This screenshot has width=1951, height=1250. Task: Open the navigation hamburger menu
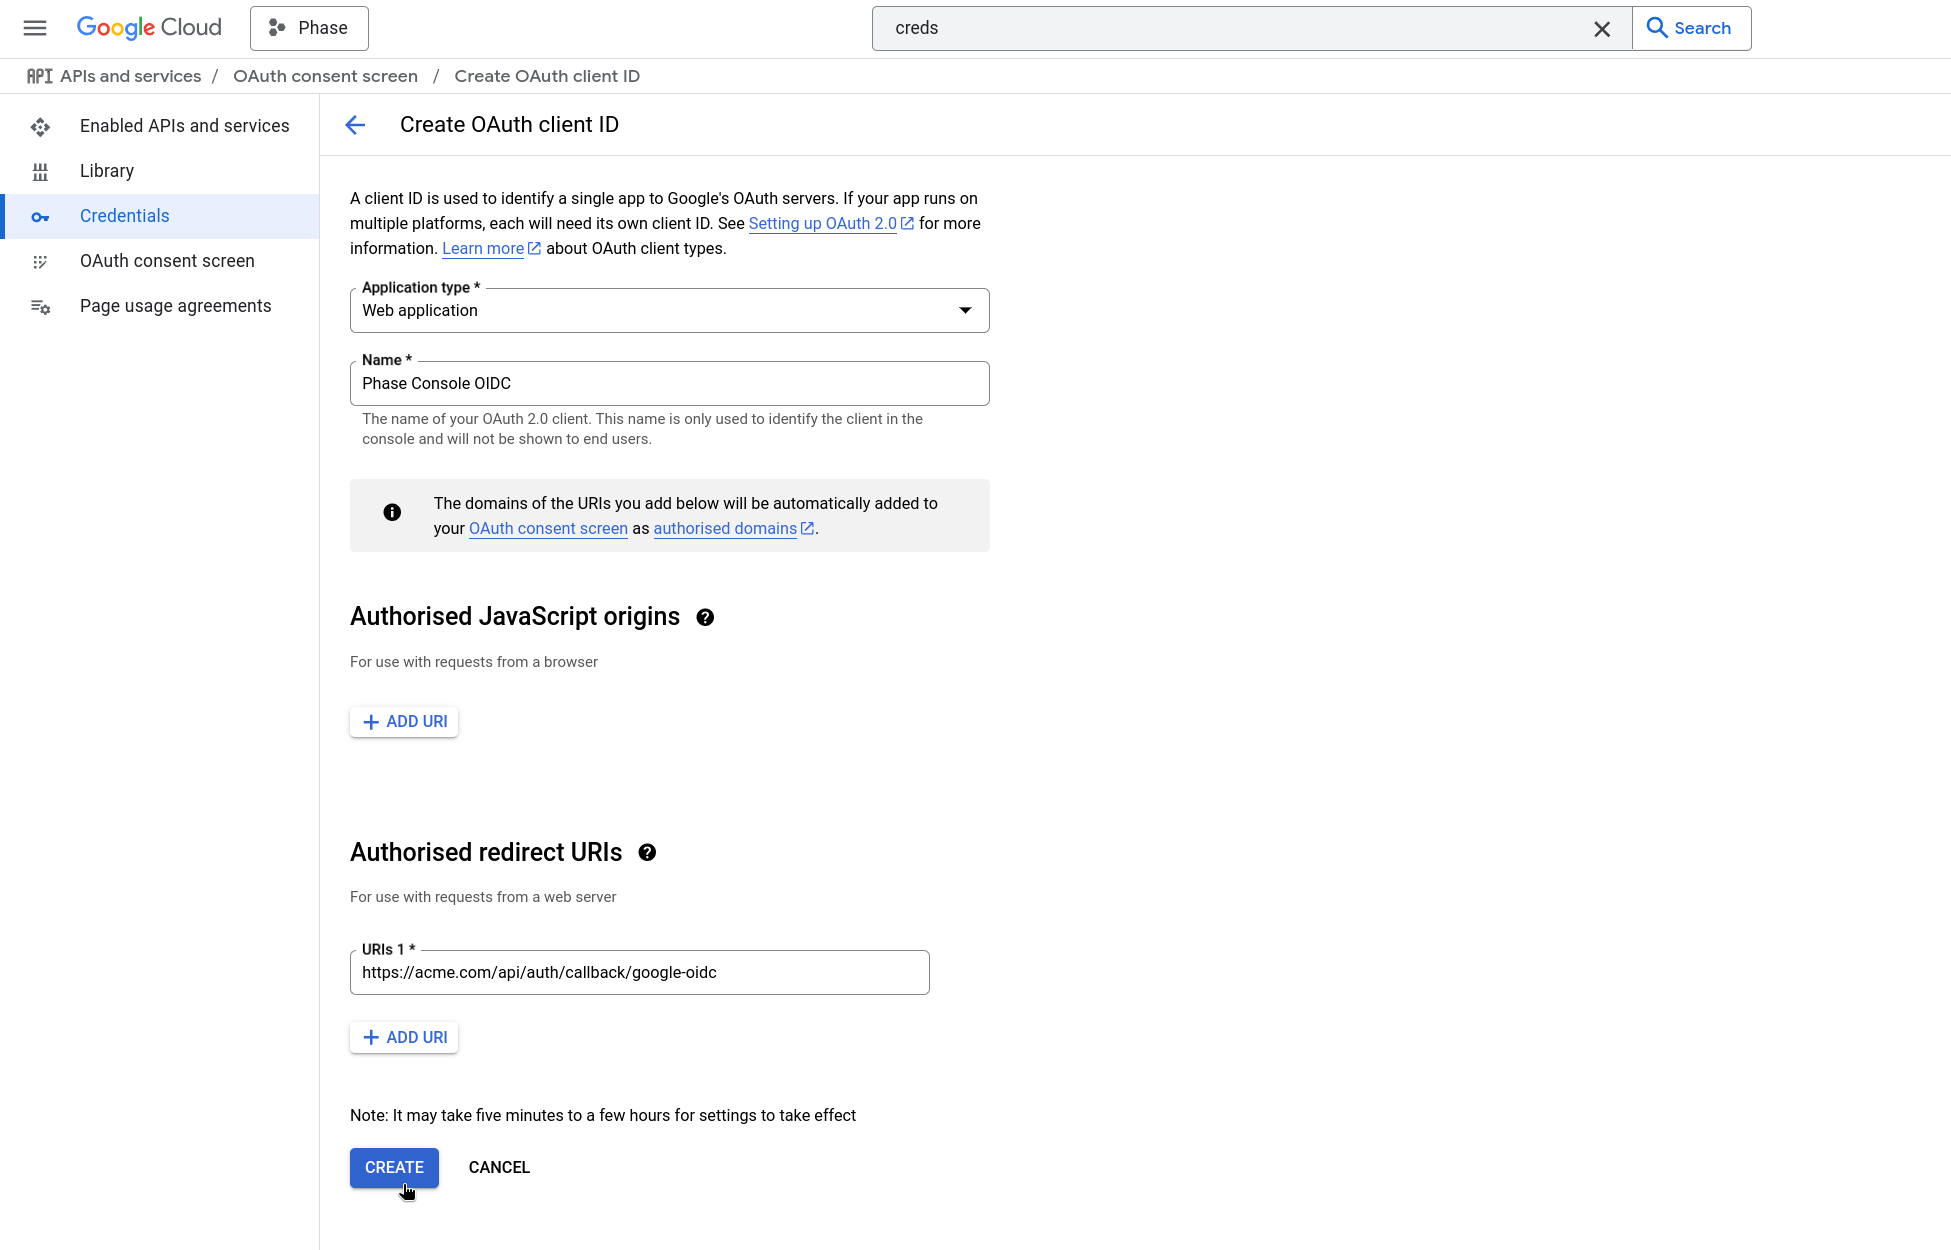click(x=34, y=28)
